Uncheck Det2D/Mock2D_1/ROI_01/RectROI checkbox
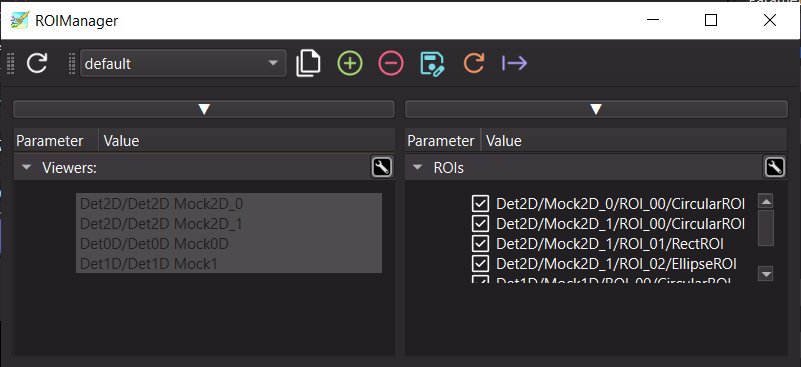Image resolution: width=801 pixels, height=367 pixels. (x=480, y=243)
